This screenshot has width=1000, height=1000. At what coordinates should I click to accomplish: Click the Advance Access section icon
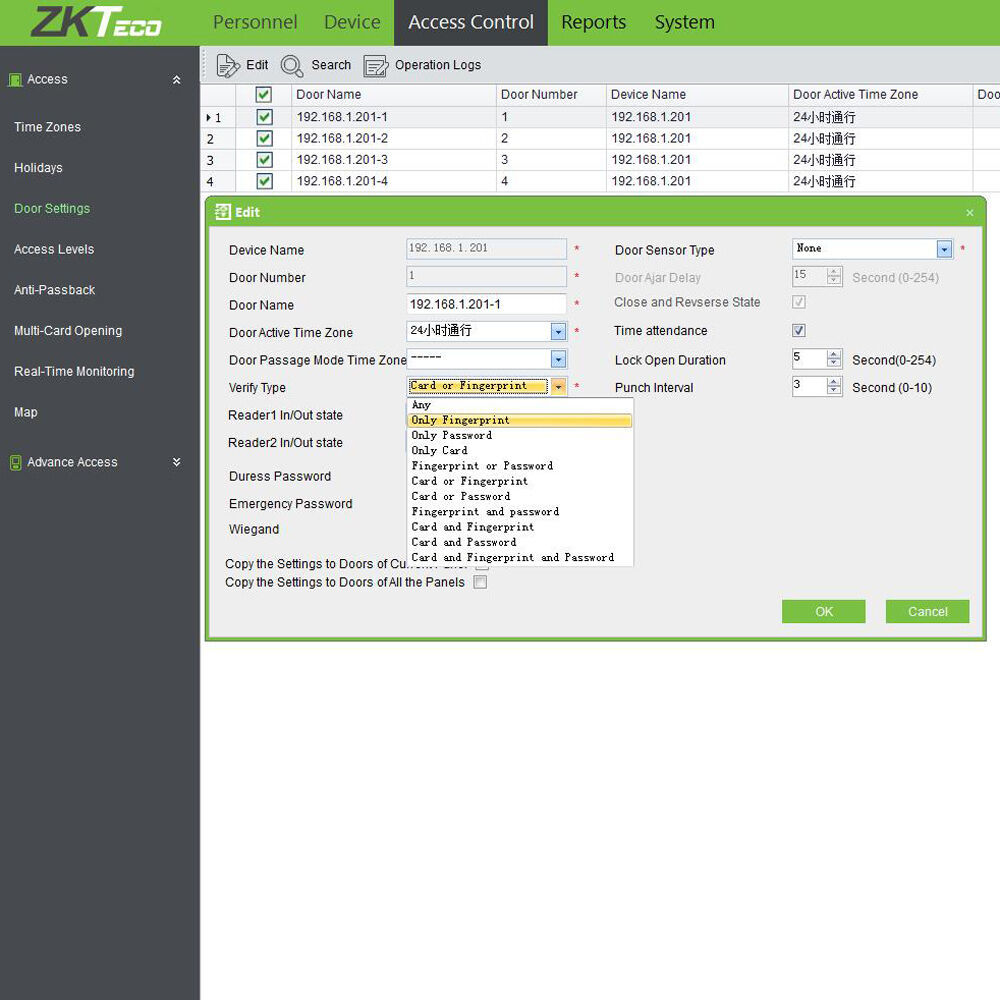click(x=15, y=463)
